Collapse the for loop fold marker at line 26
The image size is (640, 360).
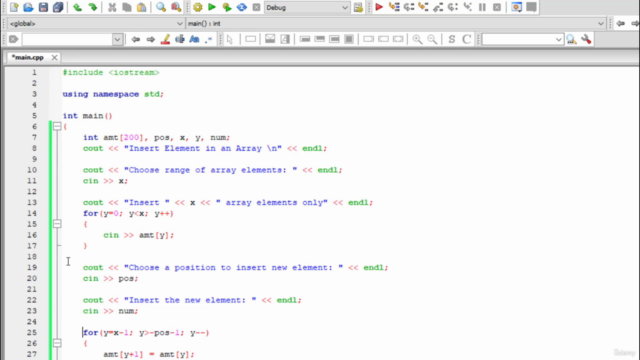[x=57, y=343]
